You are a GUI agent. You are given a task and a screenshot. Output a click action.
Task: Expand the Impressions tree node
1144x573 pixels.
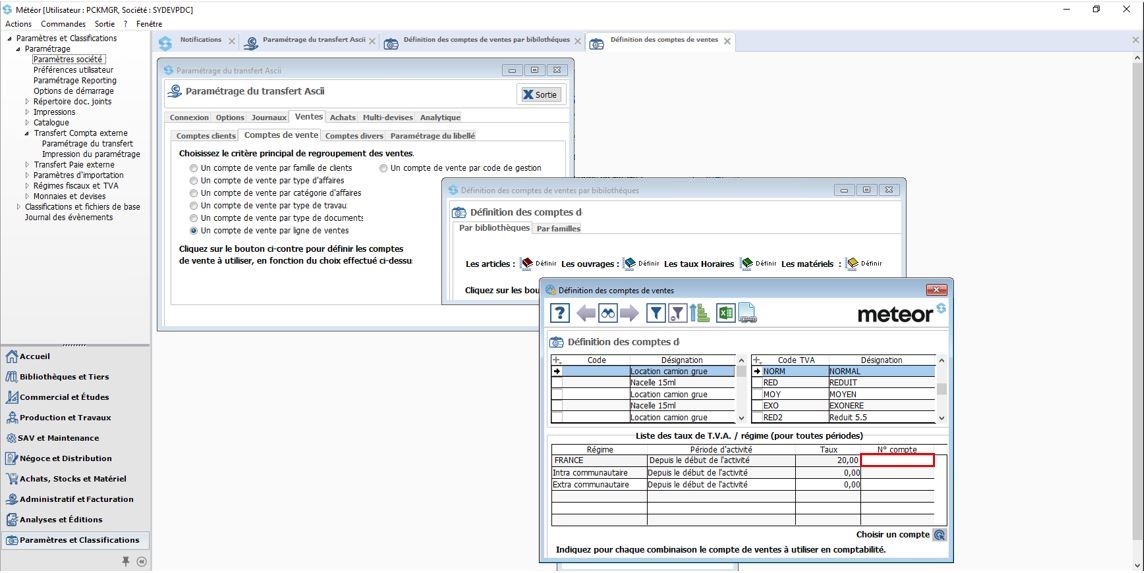(x=28, y=112)
